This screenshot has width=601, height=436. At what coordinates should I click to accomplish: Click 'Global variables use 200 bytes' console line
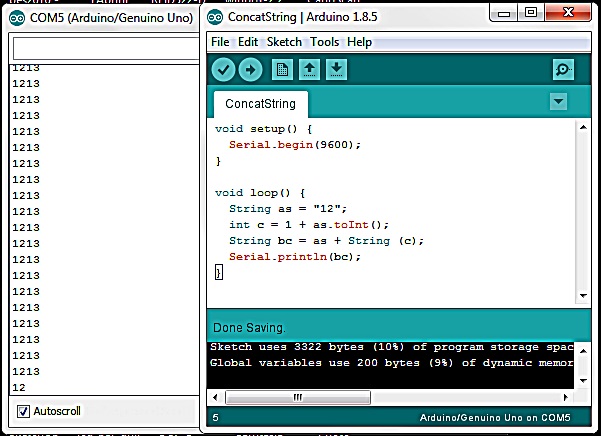point(391,363)
